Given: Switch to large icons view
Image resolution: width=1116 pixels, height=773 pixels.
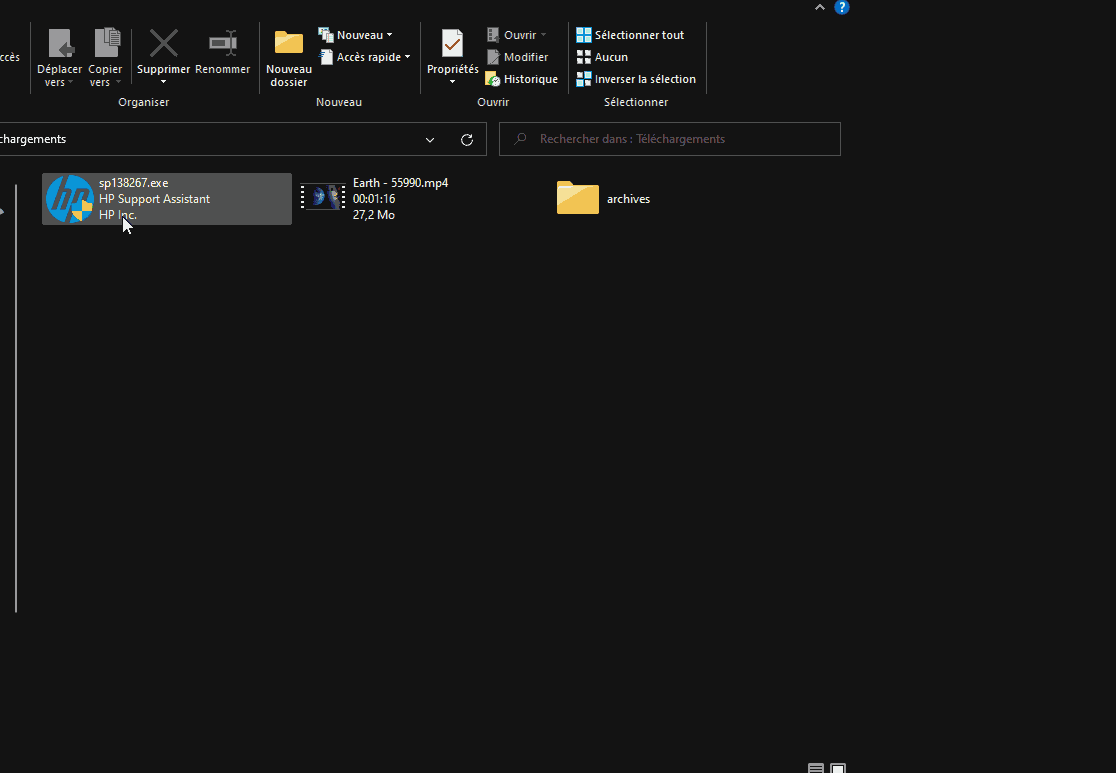Looking at the screenshot, I should [838, 768].
